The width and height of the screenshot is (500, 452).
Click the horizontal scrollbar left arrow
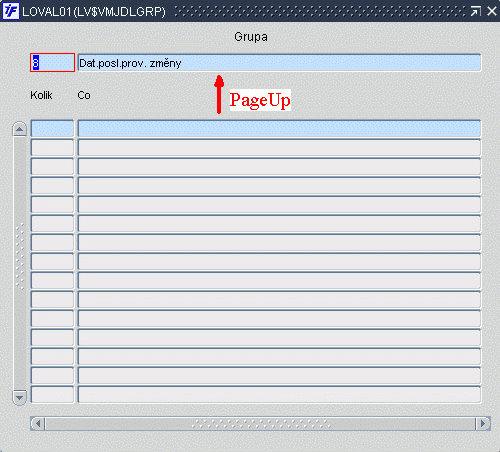[x=38, y=424]
